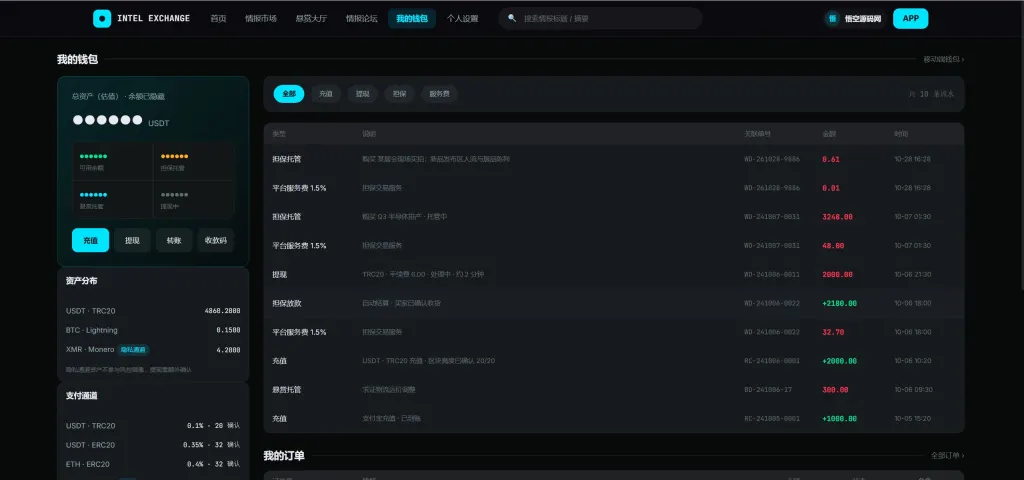
Task: Click the 转账 button
Action: pyautogui.click(x=174, y=240)
